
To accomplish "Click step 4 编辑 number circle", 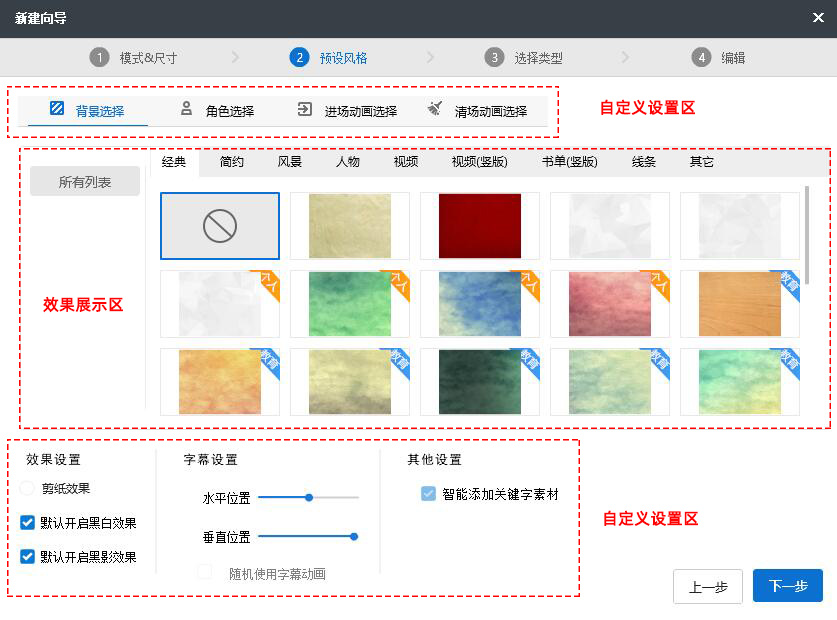I will tap(702, 57).
